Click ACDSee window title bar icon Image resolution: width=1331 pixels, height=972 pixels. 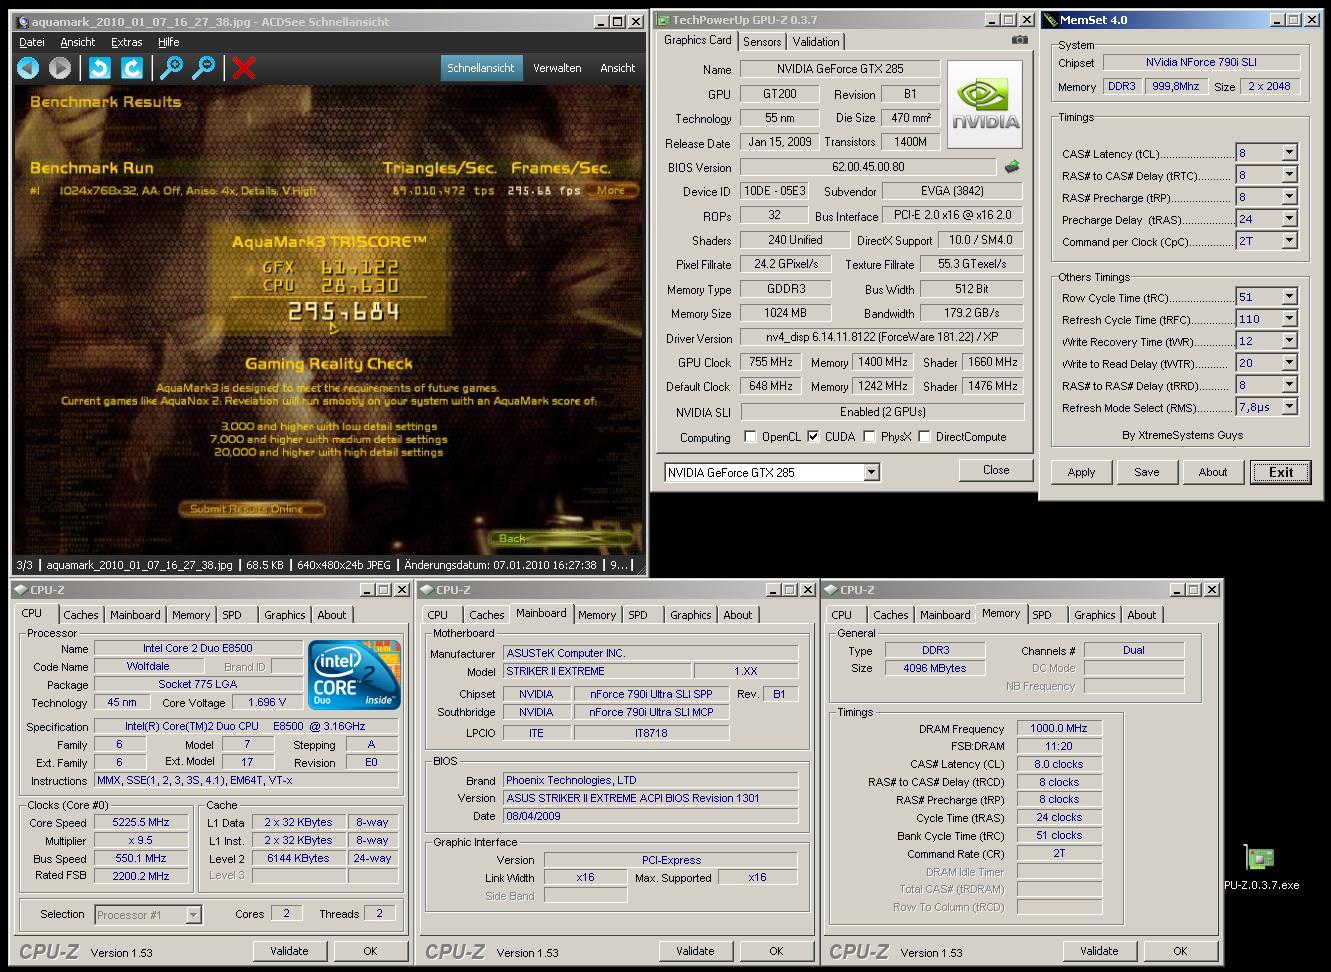point(24,21)
